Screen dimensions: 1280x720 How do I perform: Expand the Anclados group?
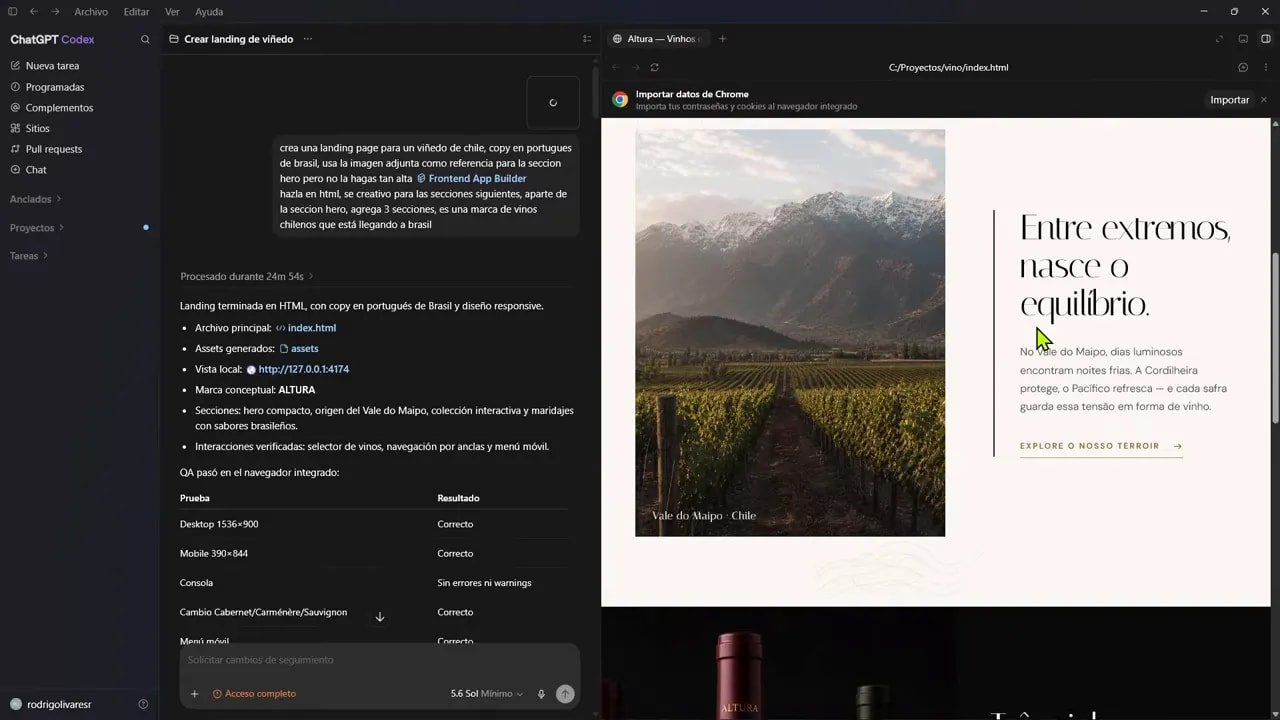[35, 199]
